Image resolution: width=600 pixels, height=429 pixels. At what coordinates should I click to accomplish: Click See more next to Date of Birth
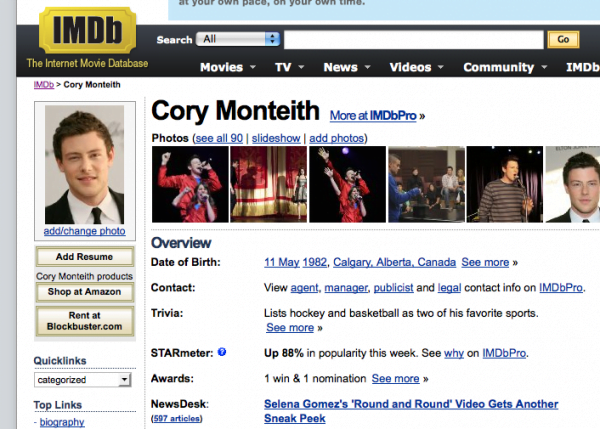(x=485, y=262)
